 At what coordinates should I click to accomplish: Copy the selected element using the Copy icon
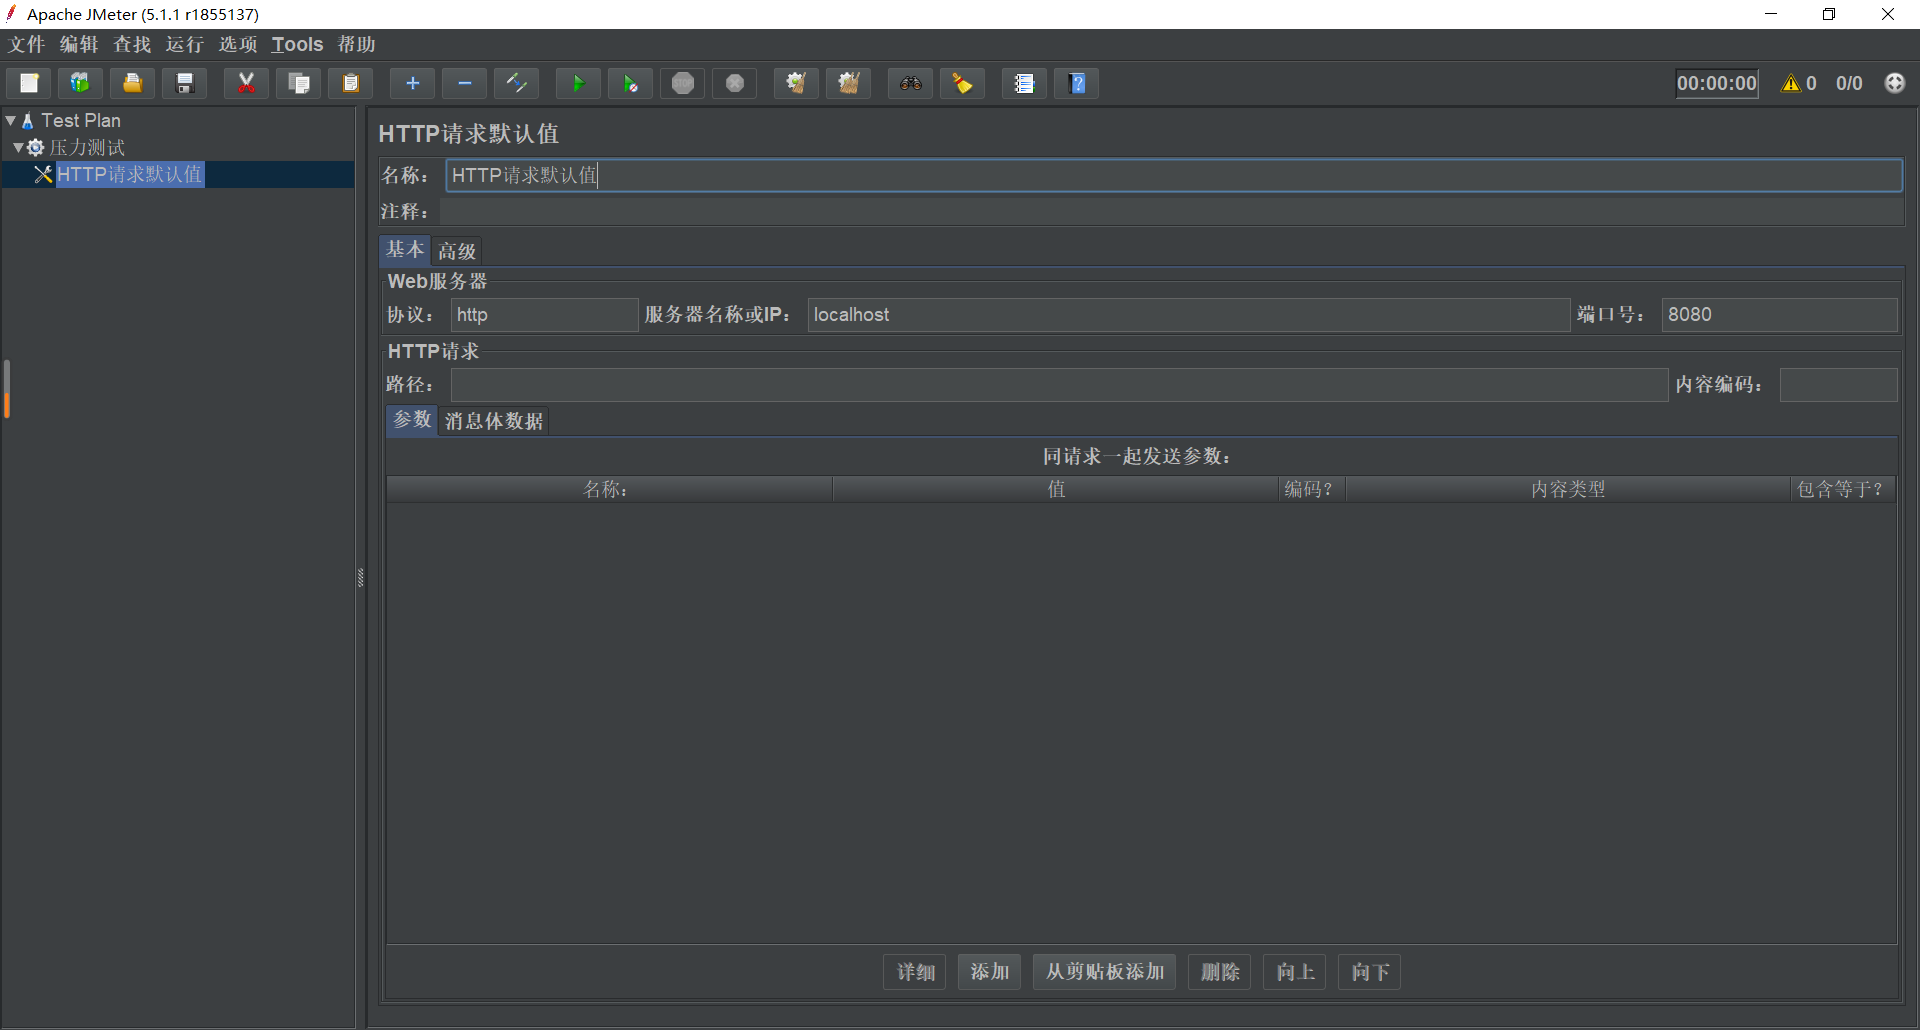(299, 83)
